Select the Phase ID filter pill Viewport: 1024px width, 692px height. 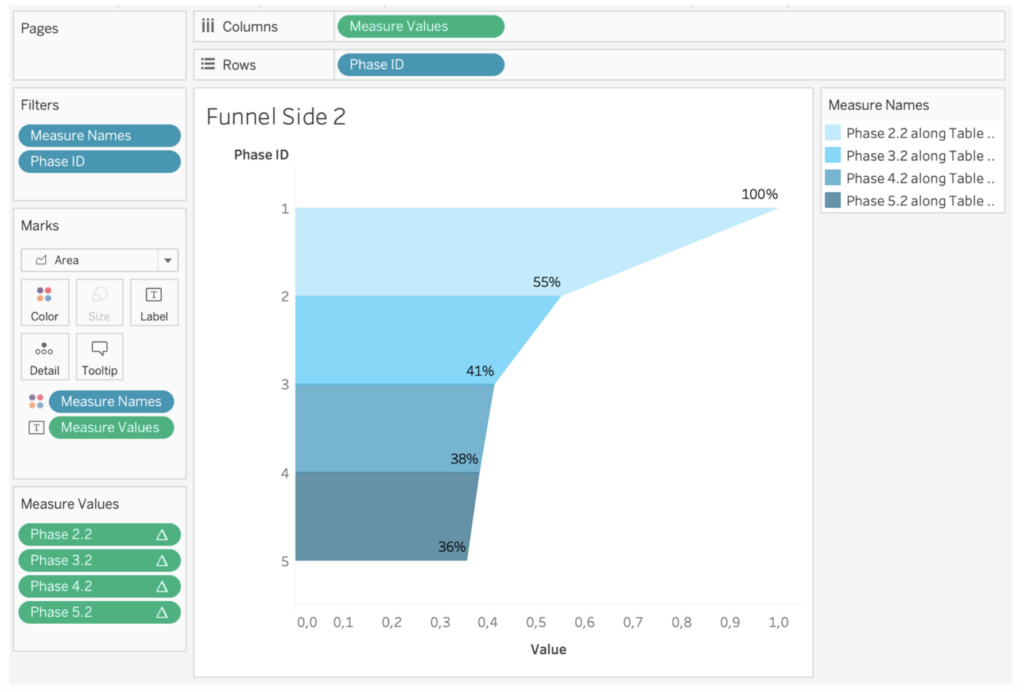pos(99,161)
